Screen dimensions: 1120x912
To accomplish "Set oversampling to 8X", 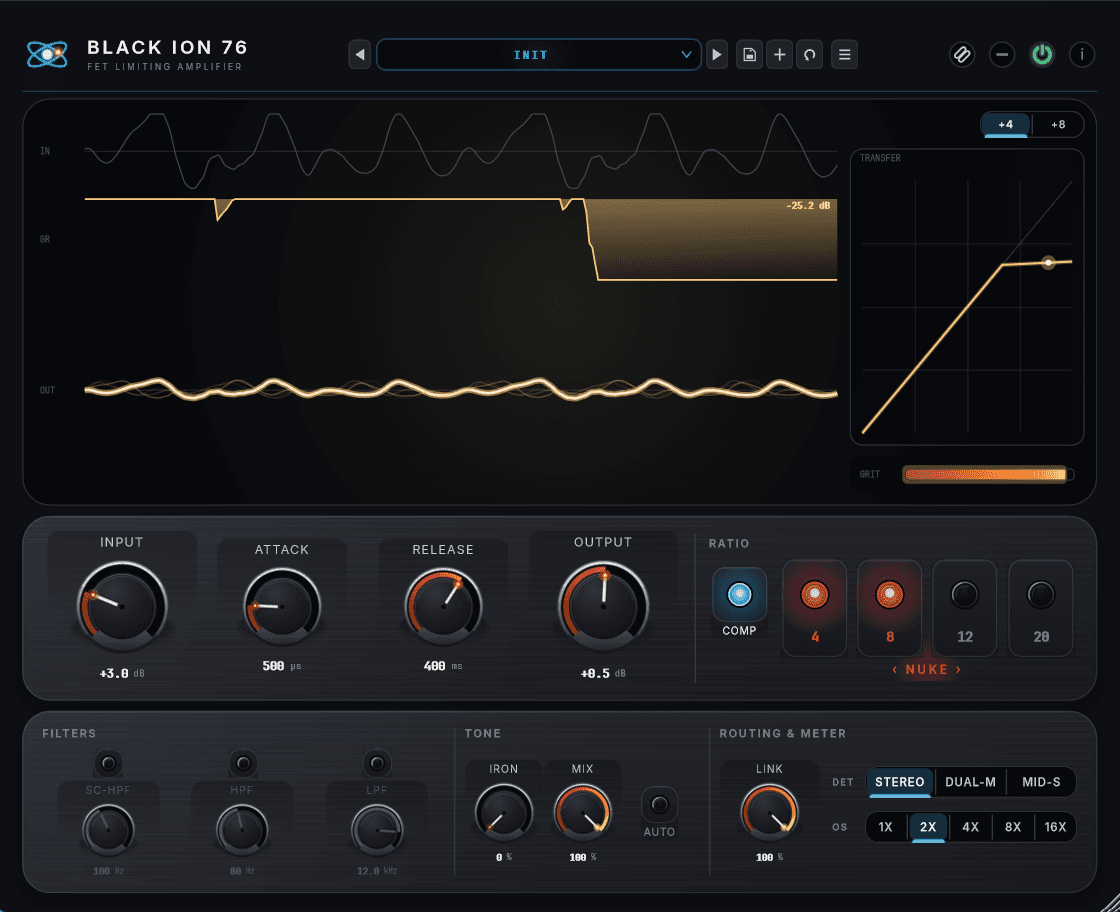I will pyautogui.click(x=1013, y=827).
